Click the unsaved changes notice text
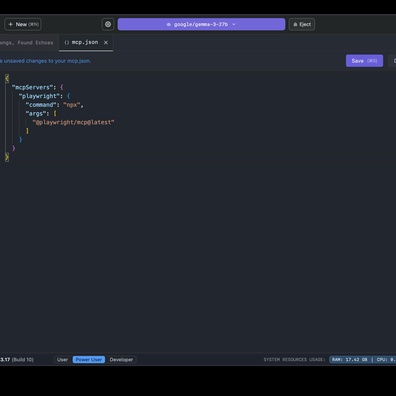 tap(45, 61)
